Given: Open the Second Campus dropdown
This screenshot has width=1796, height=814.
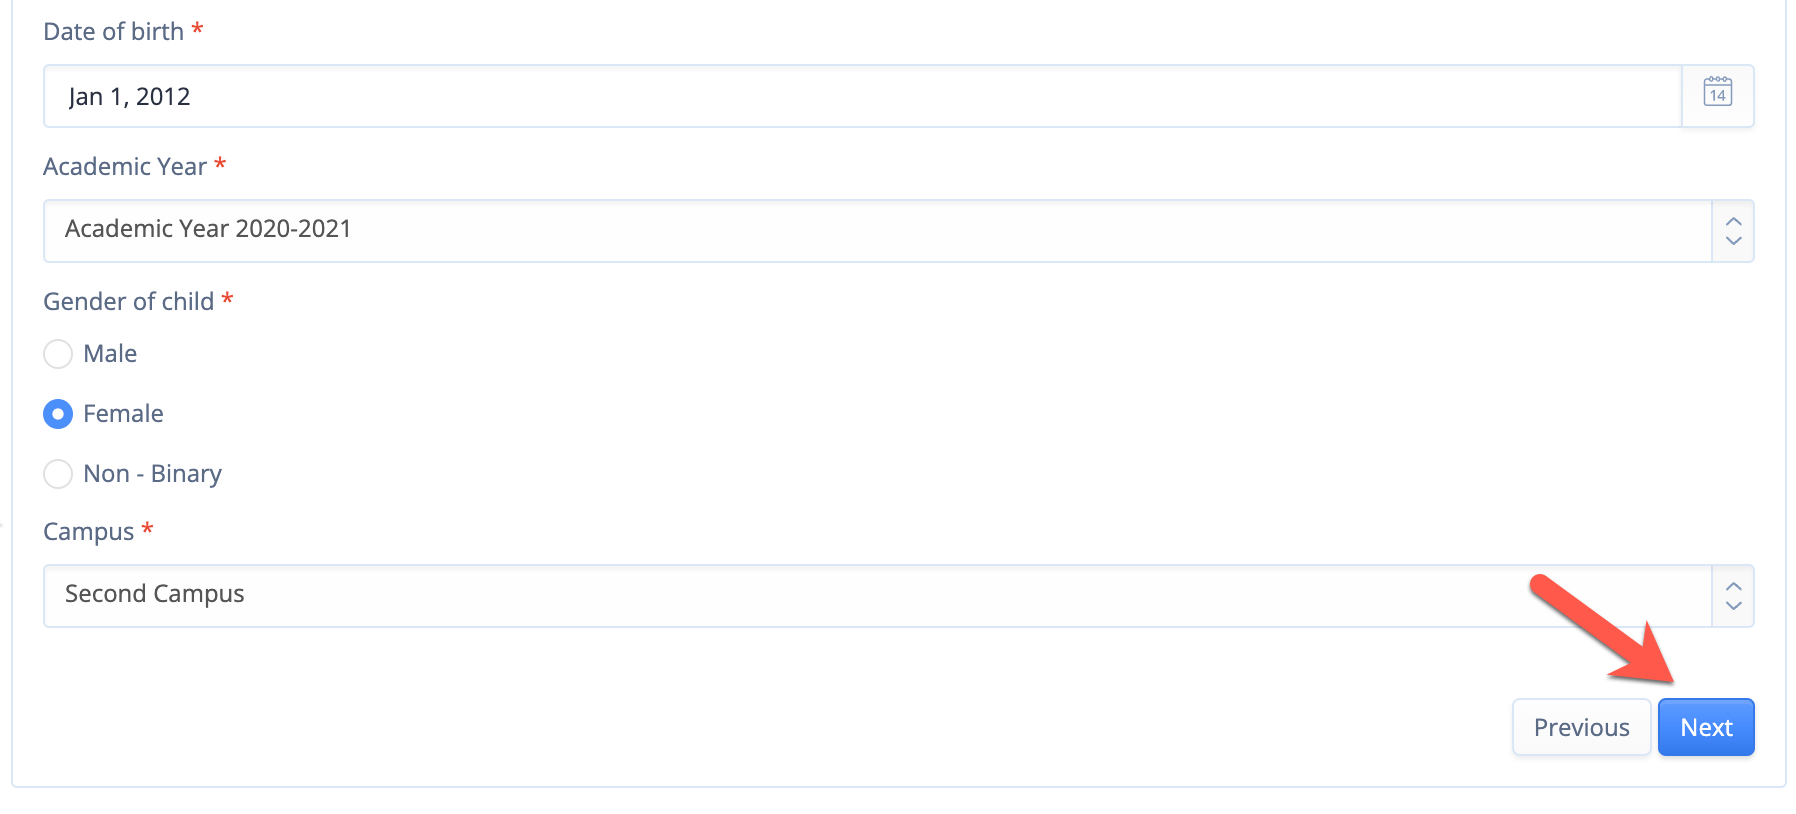Looking at the screenshot, I should pos(898,596).
